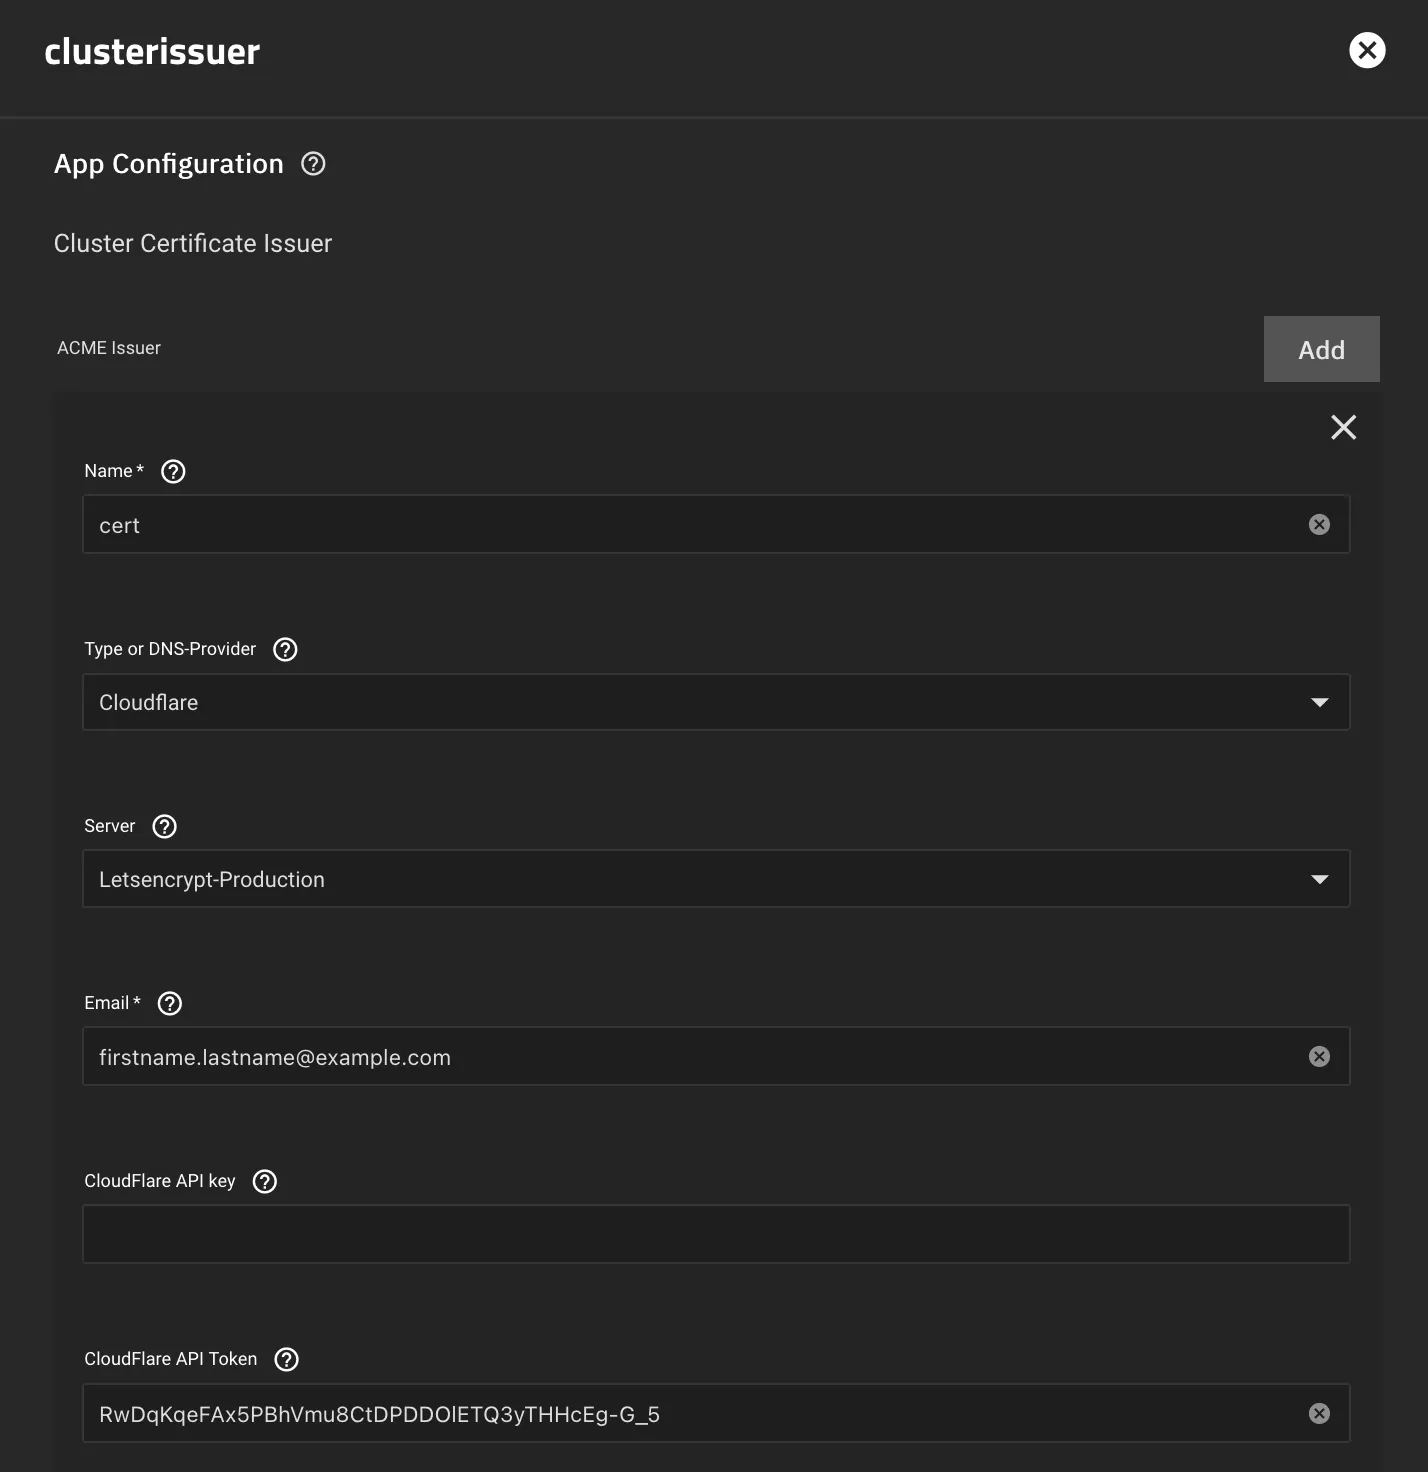
Task: Open help for Type or DNS-Provider
Action: (284, 649)
